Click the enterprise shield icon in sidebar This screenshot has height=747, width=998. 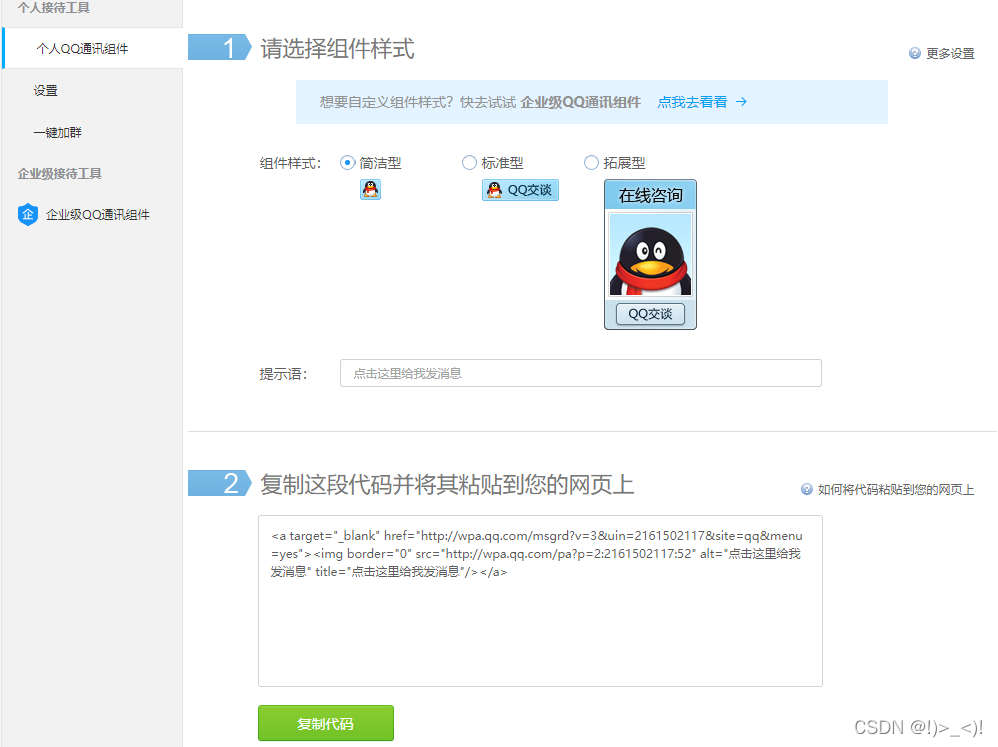[28, 214]
